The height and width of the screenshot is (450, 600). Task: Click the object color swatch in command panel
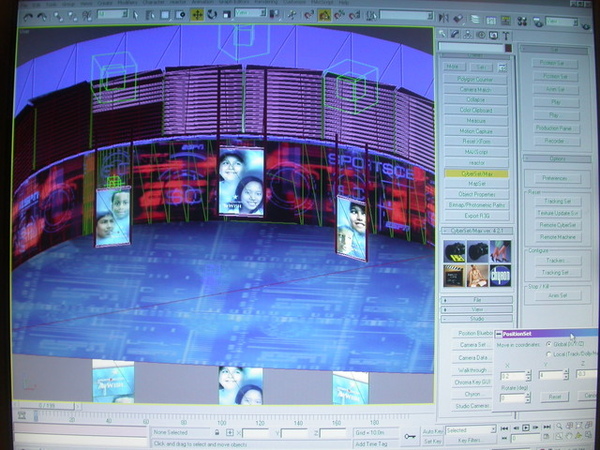(x=508, y=48)
